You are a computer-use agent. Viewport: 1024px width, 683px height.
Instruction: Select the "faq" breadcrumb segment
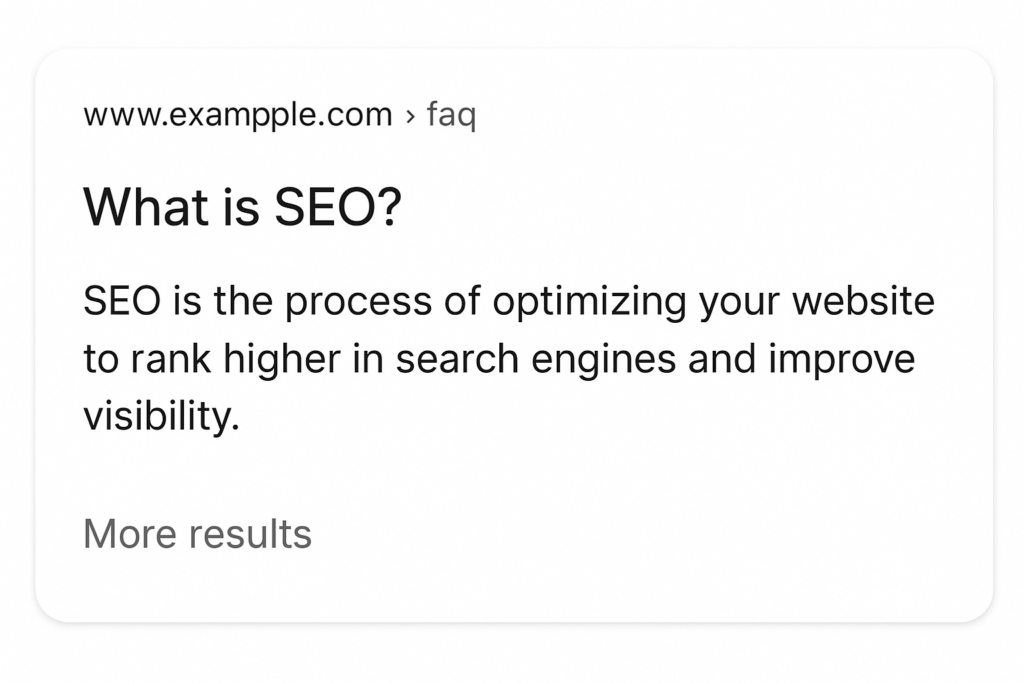pos(451,116)
